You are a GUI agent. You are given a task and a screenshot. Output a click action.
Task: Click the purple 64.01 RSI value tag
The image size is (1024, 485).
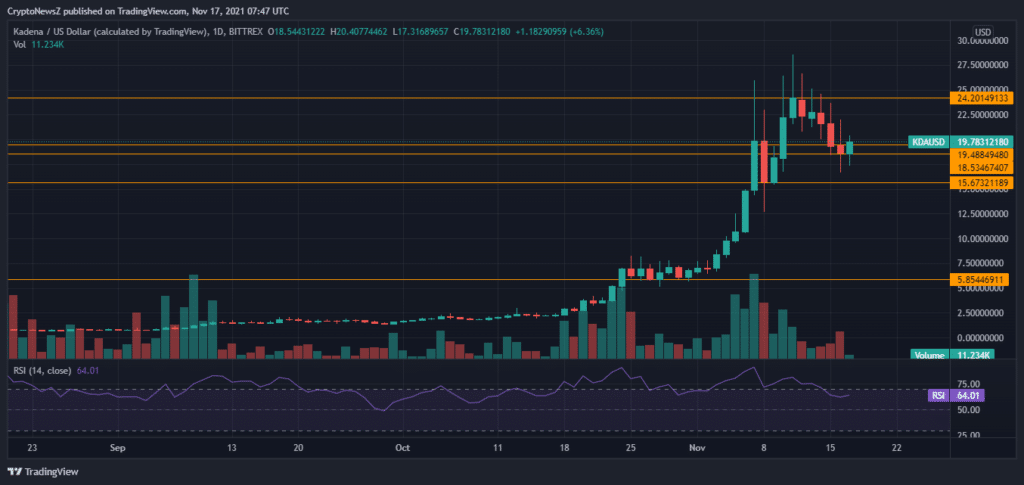coord(967,395)
